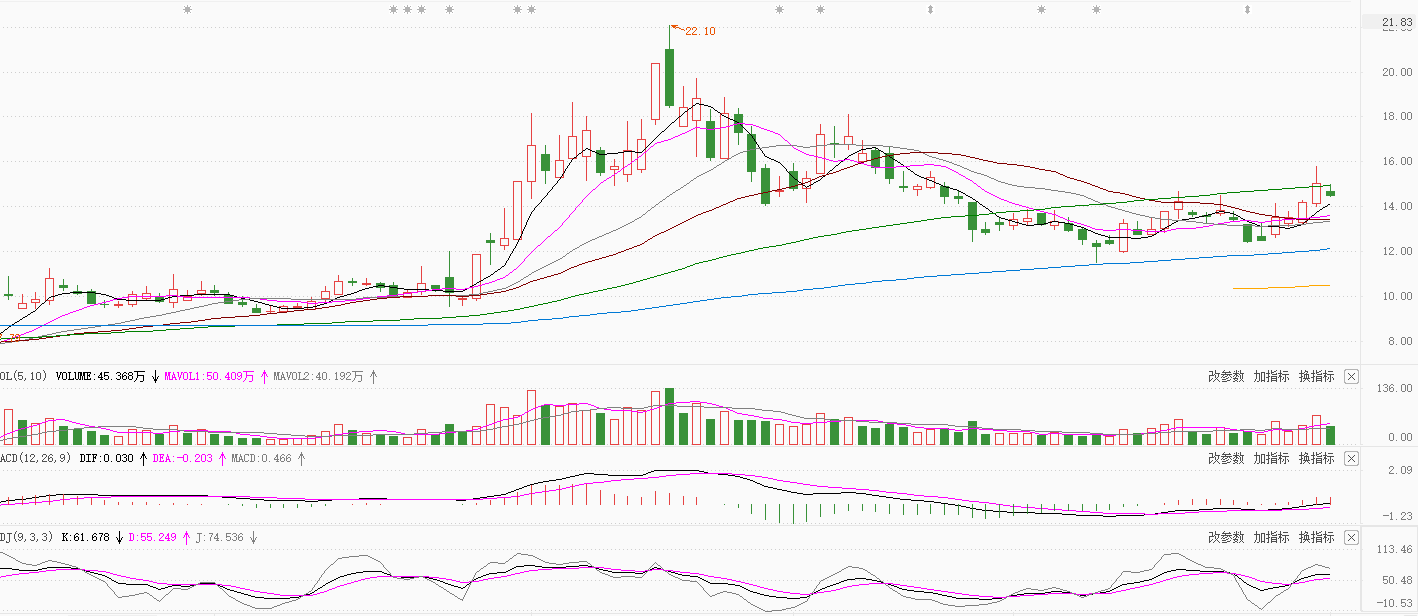1418x616 pixels.
Task: Click the 50.48 KDJ axis label
Action: coord(1397,580)
